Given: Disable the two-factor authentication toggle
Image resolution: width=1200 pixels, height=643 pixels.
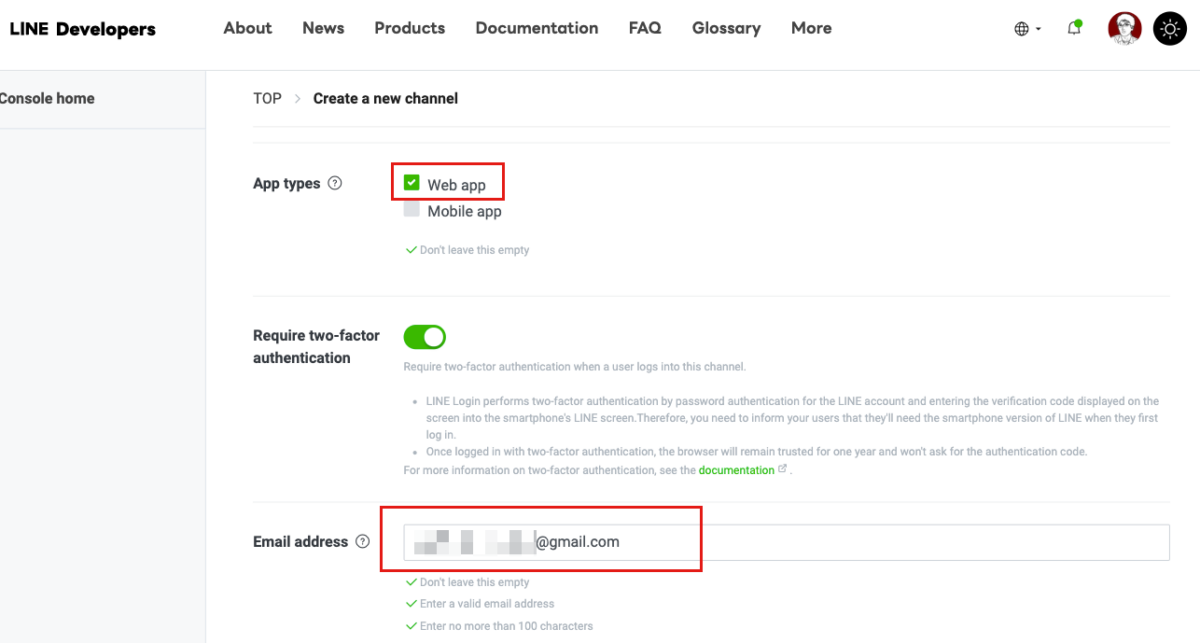Looking at the screenshot, I should click(x=424, y=337).
